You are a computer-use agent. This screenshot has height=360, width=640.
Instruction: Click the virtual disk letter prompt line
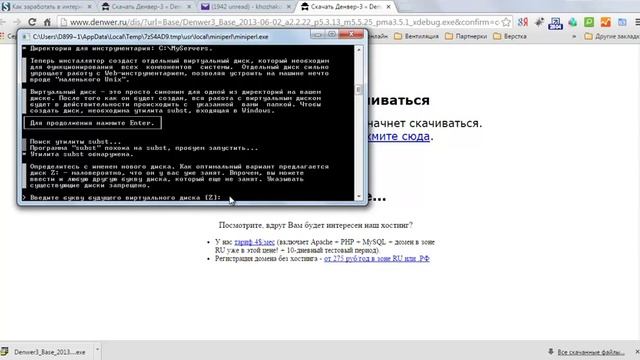click(x=122, y=198)
